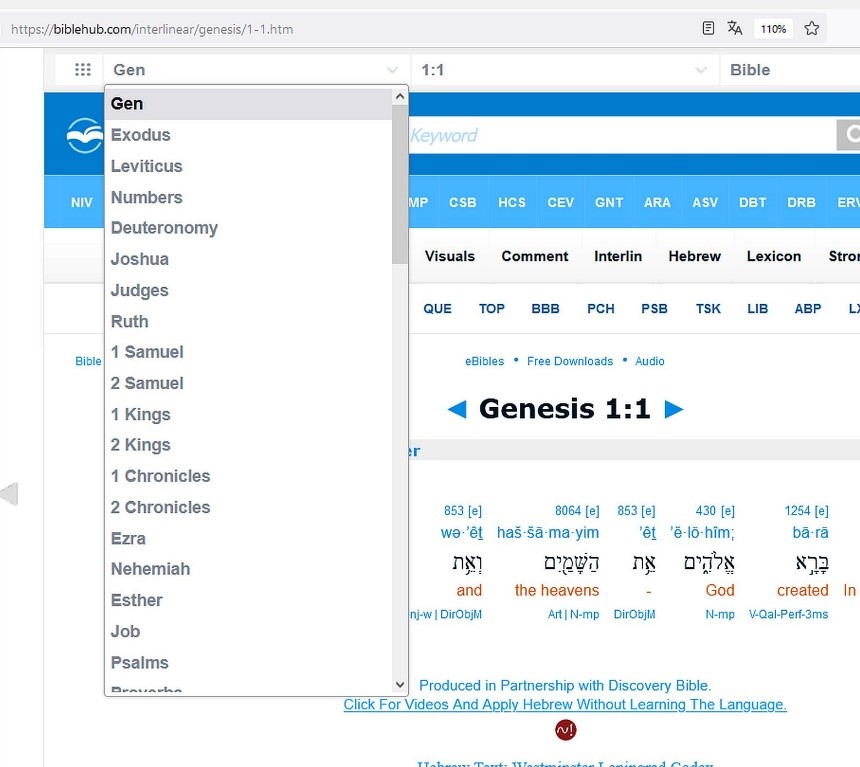Switch to the Interlin tab
860x767 pixels.
click(x=618, y=256)
